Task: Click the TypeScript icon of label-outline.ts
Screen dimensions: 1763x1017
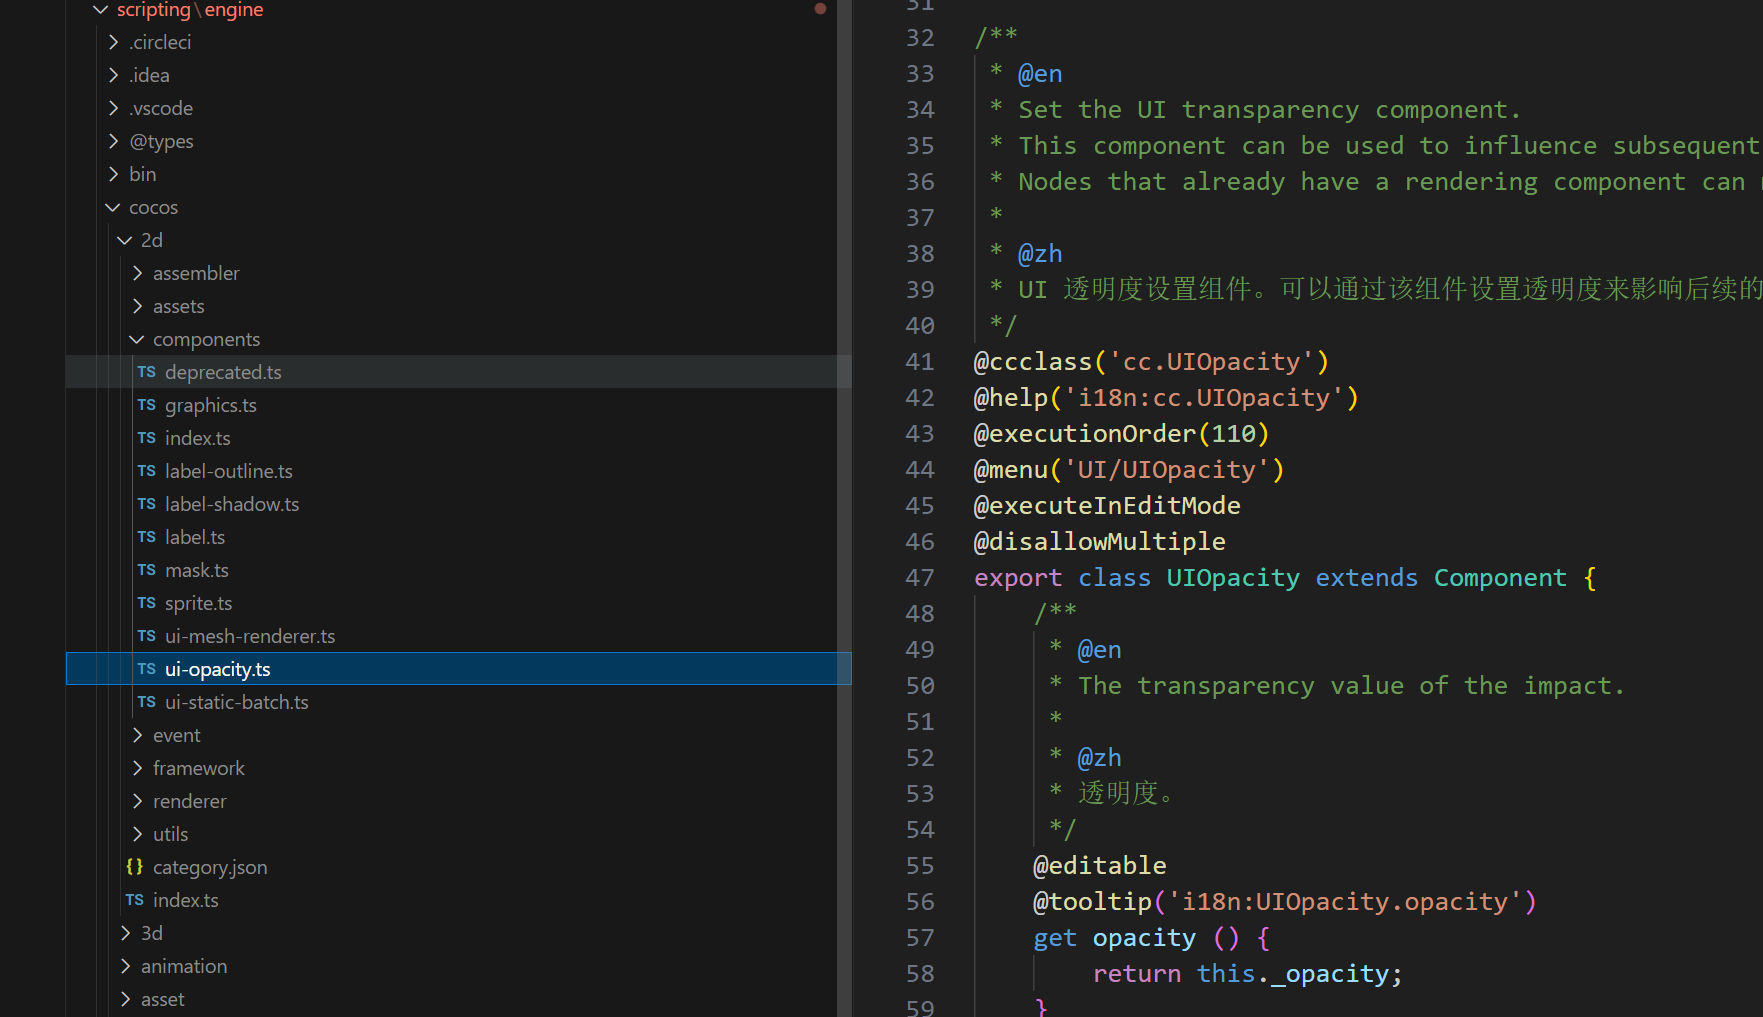Action: pos(147,471)
